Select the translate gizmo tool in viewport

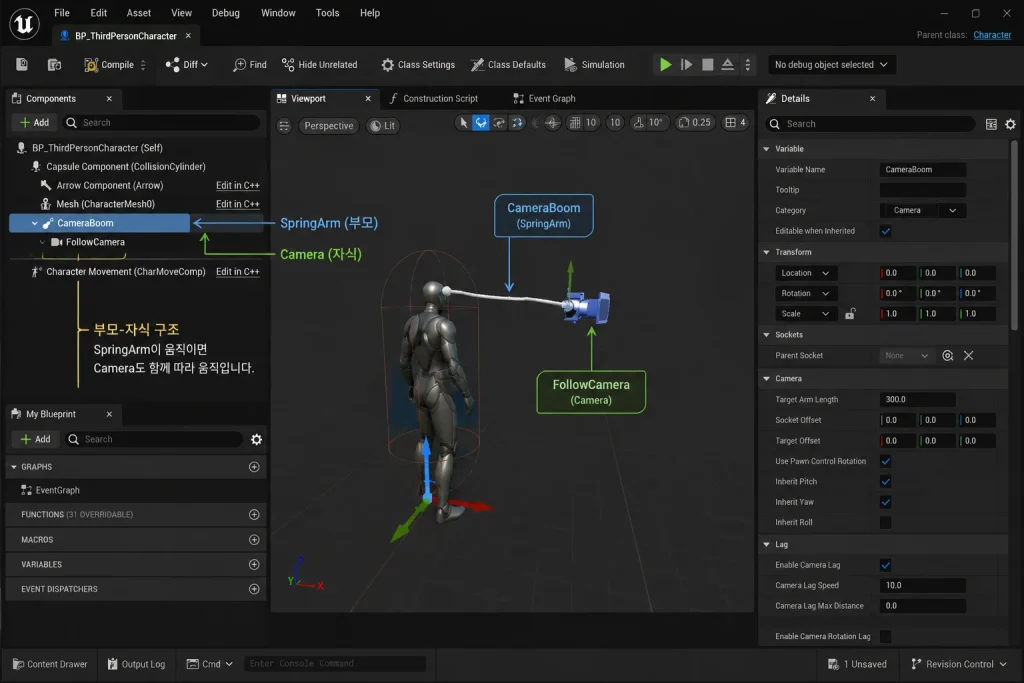[x=481, y=123]
